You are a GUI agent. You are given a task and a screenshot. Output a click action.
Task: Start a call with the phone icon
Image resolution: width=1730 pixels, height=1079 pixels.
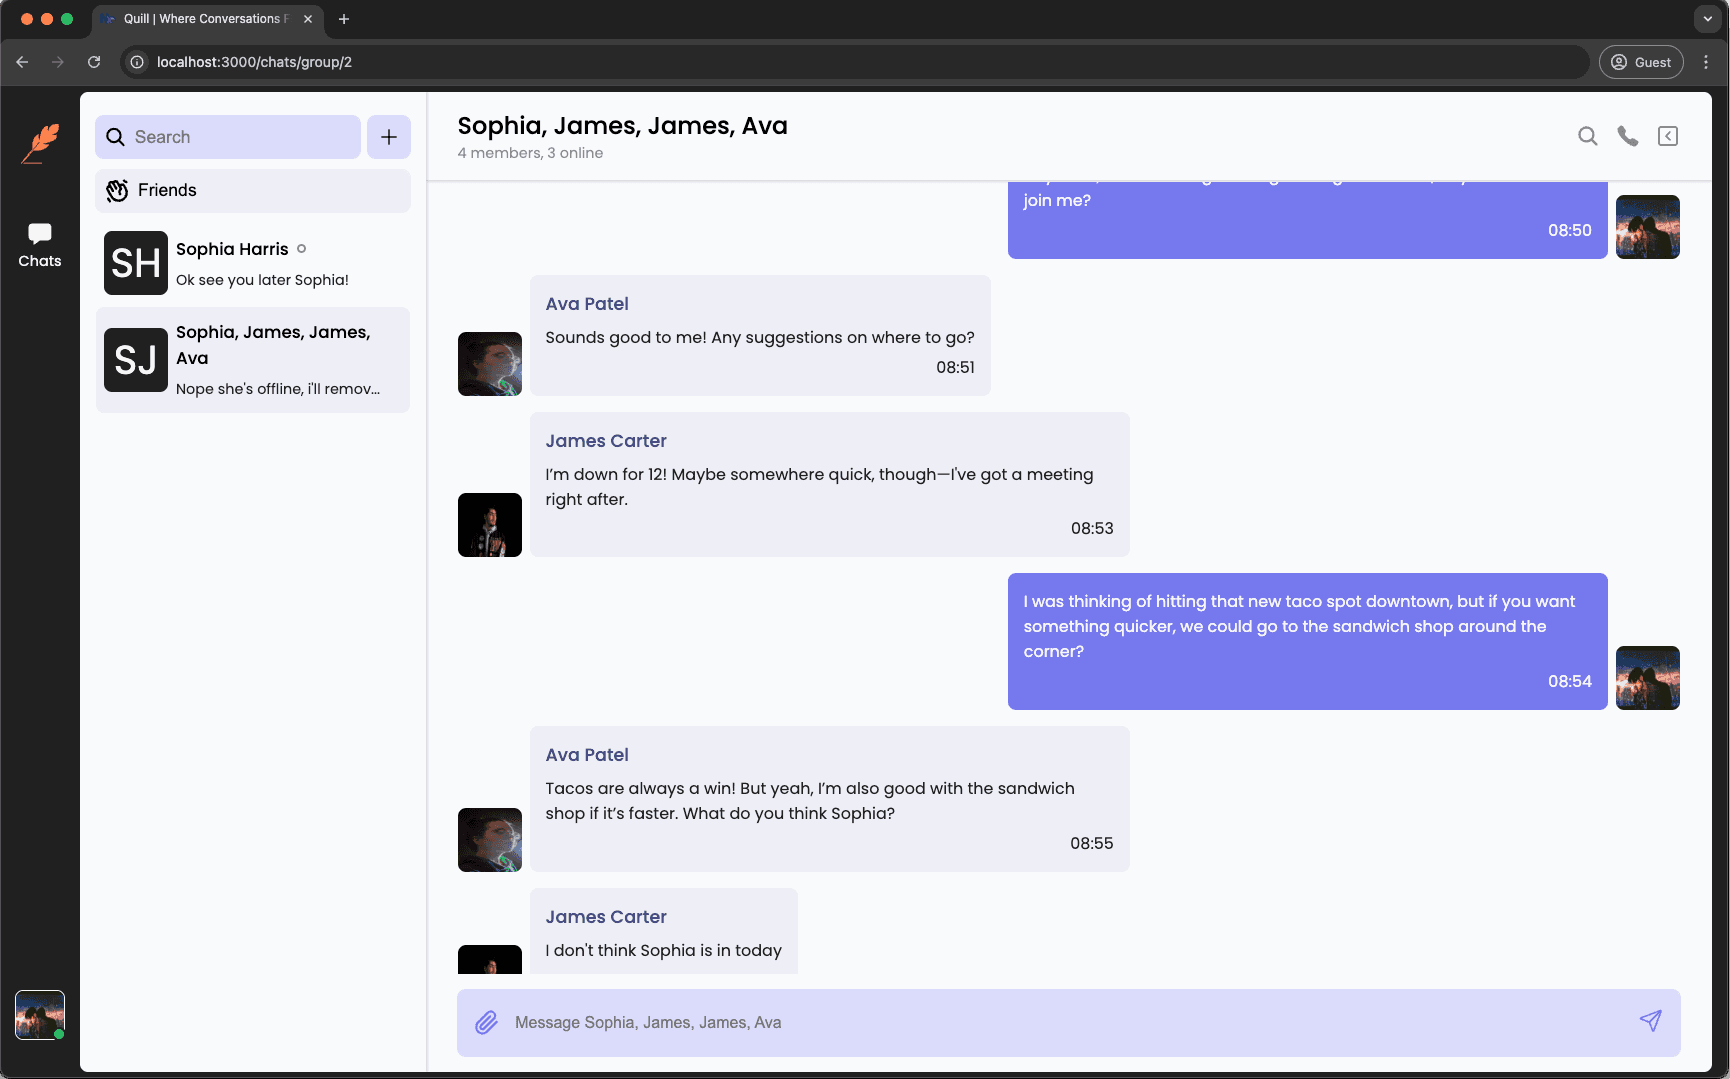click(x=1628, y=136)
